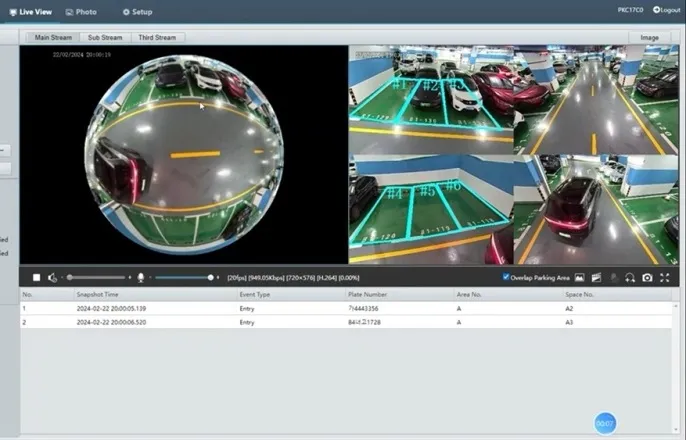Click the clapperboard recording icon

click(596, 277)
